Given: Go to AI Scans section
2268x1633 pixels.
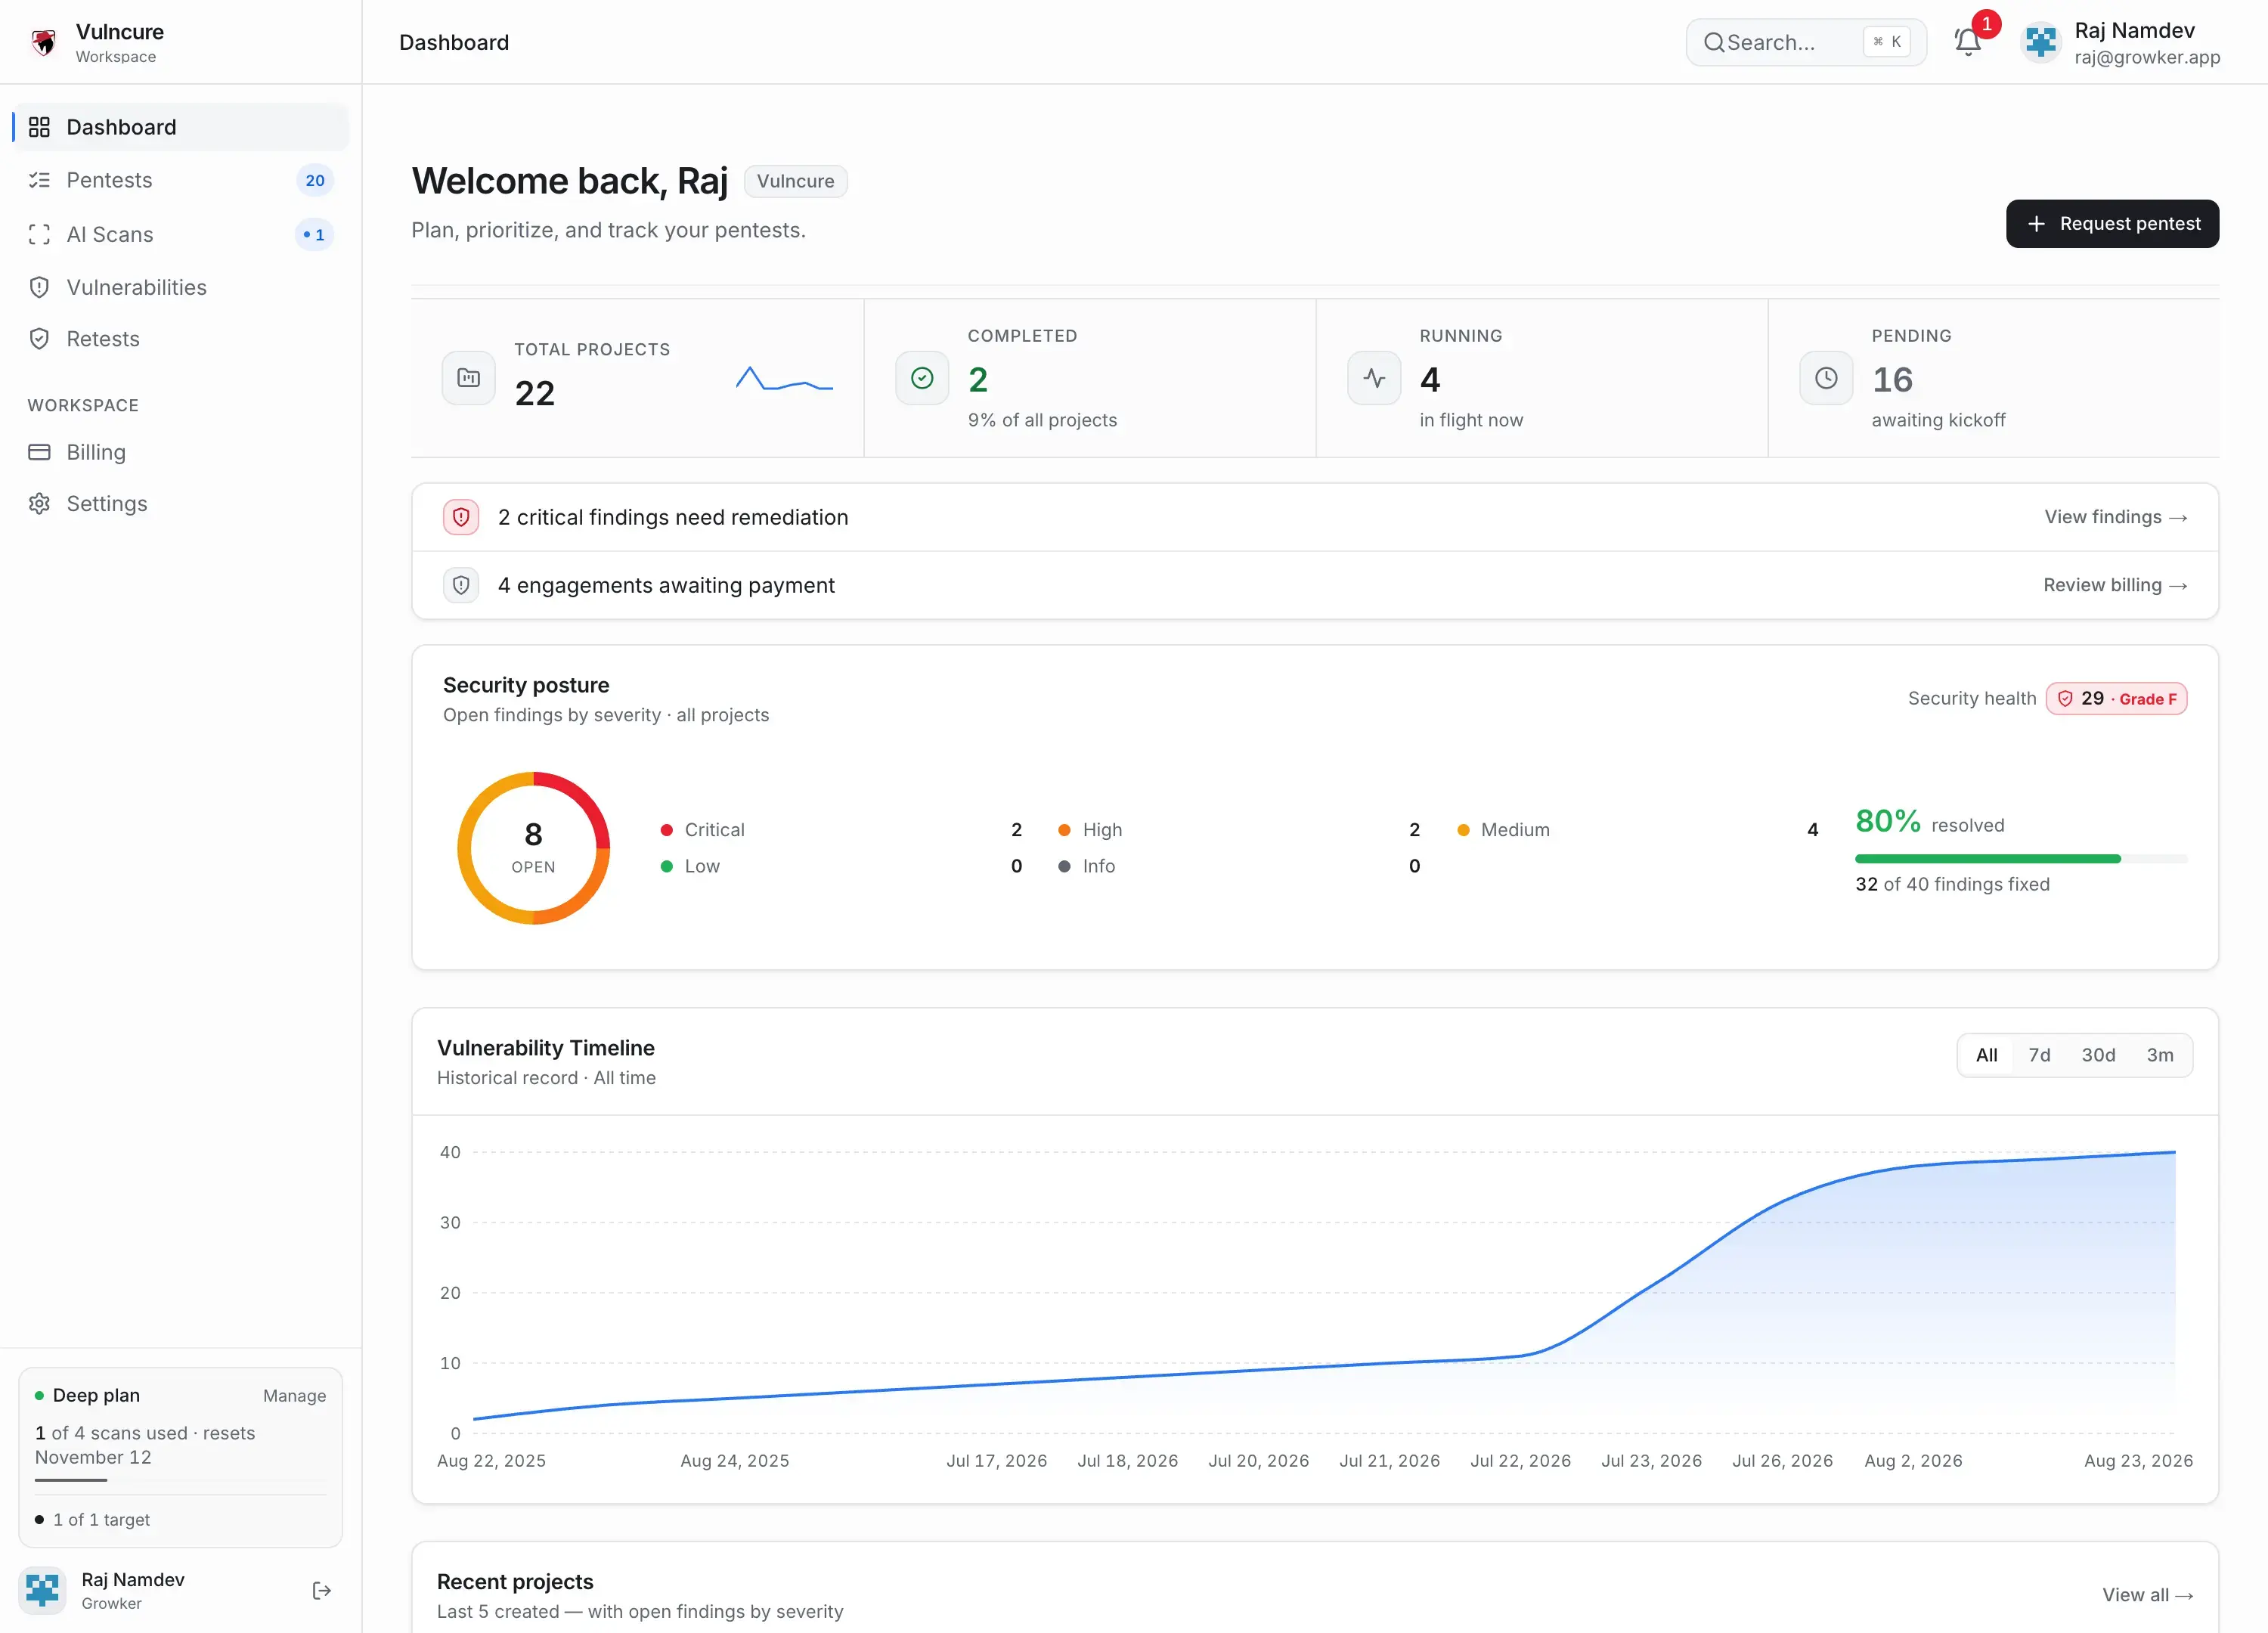Looking at the screenshot, I should point(181,234).
